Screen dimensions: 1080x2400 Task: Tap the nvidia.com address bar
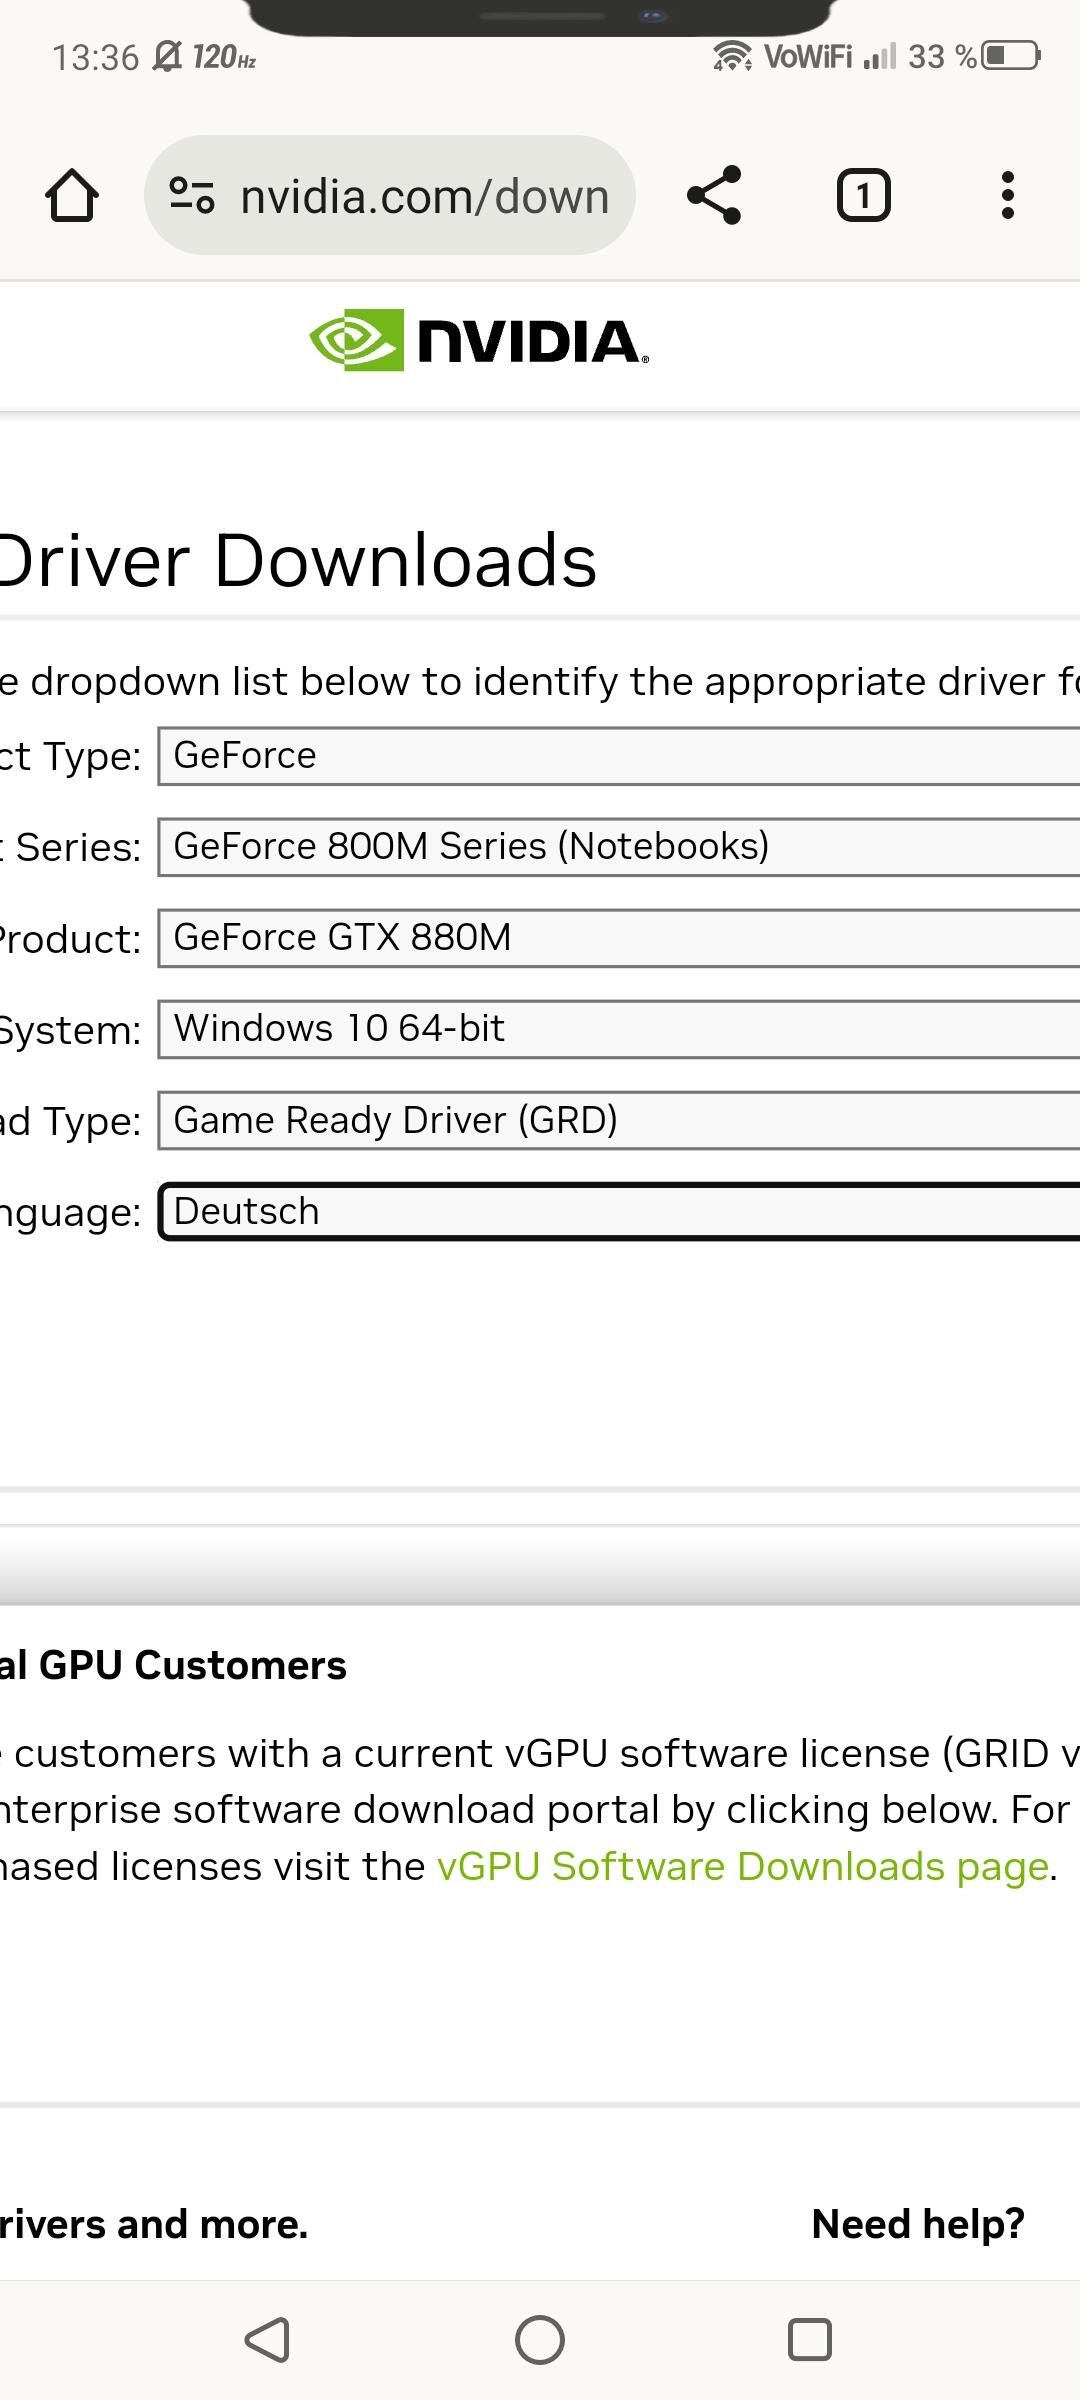(390, 195)
